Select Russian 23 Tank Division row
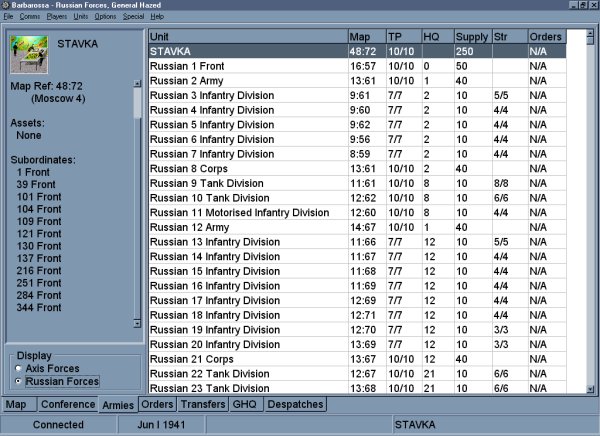600x436 pixels. [x=357, y=388]
